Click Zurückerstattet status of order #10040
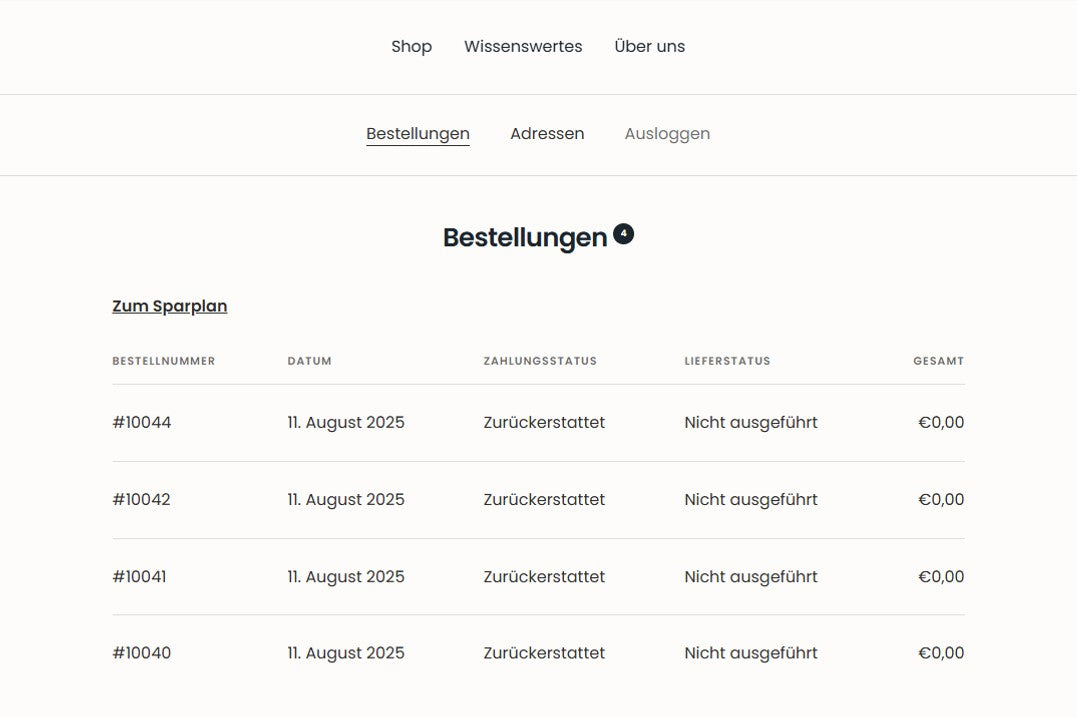The height and width of the screenshot is (718, 1077). [544, 653]
